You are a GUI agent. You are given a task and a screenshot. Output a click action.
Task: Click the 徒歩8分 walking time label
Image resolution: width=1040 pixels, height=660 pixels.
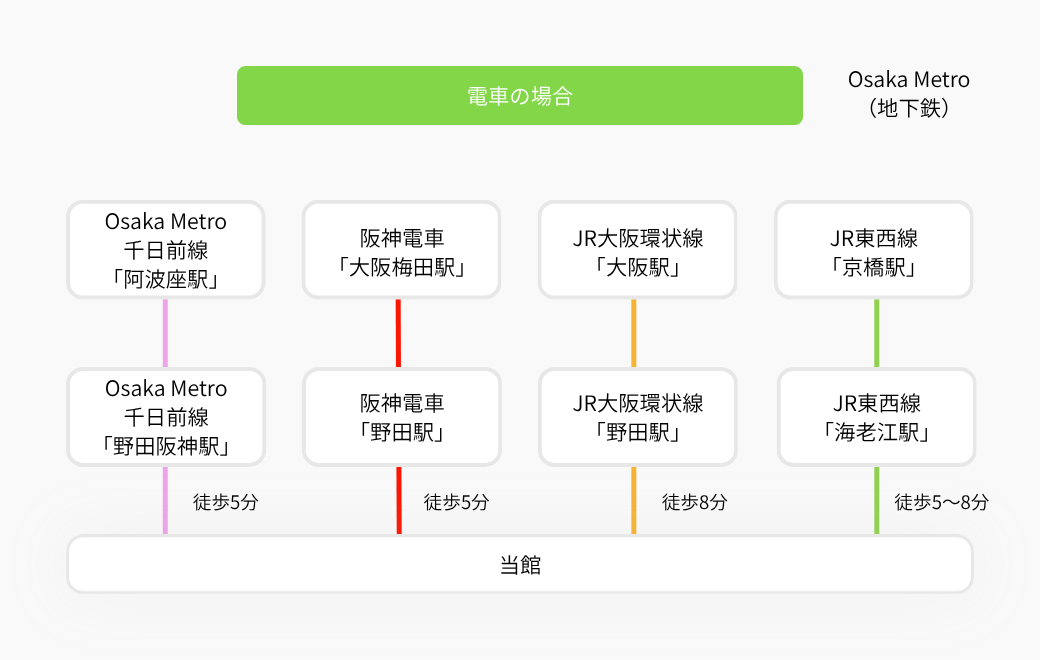click(x=694, y=502)
